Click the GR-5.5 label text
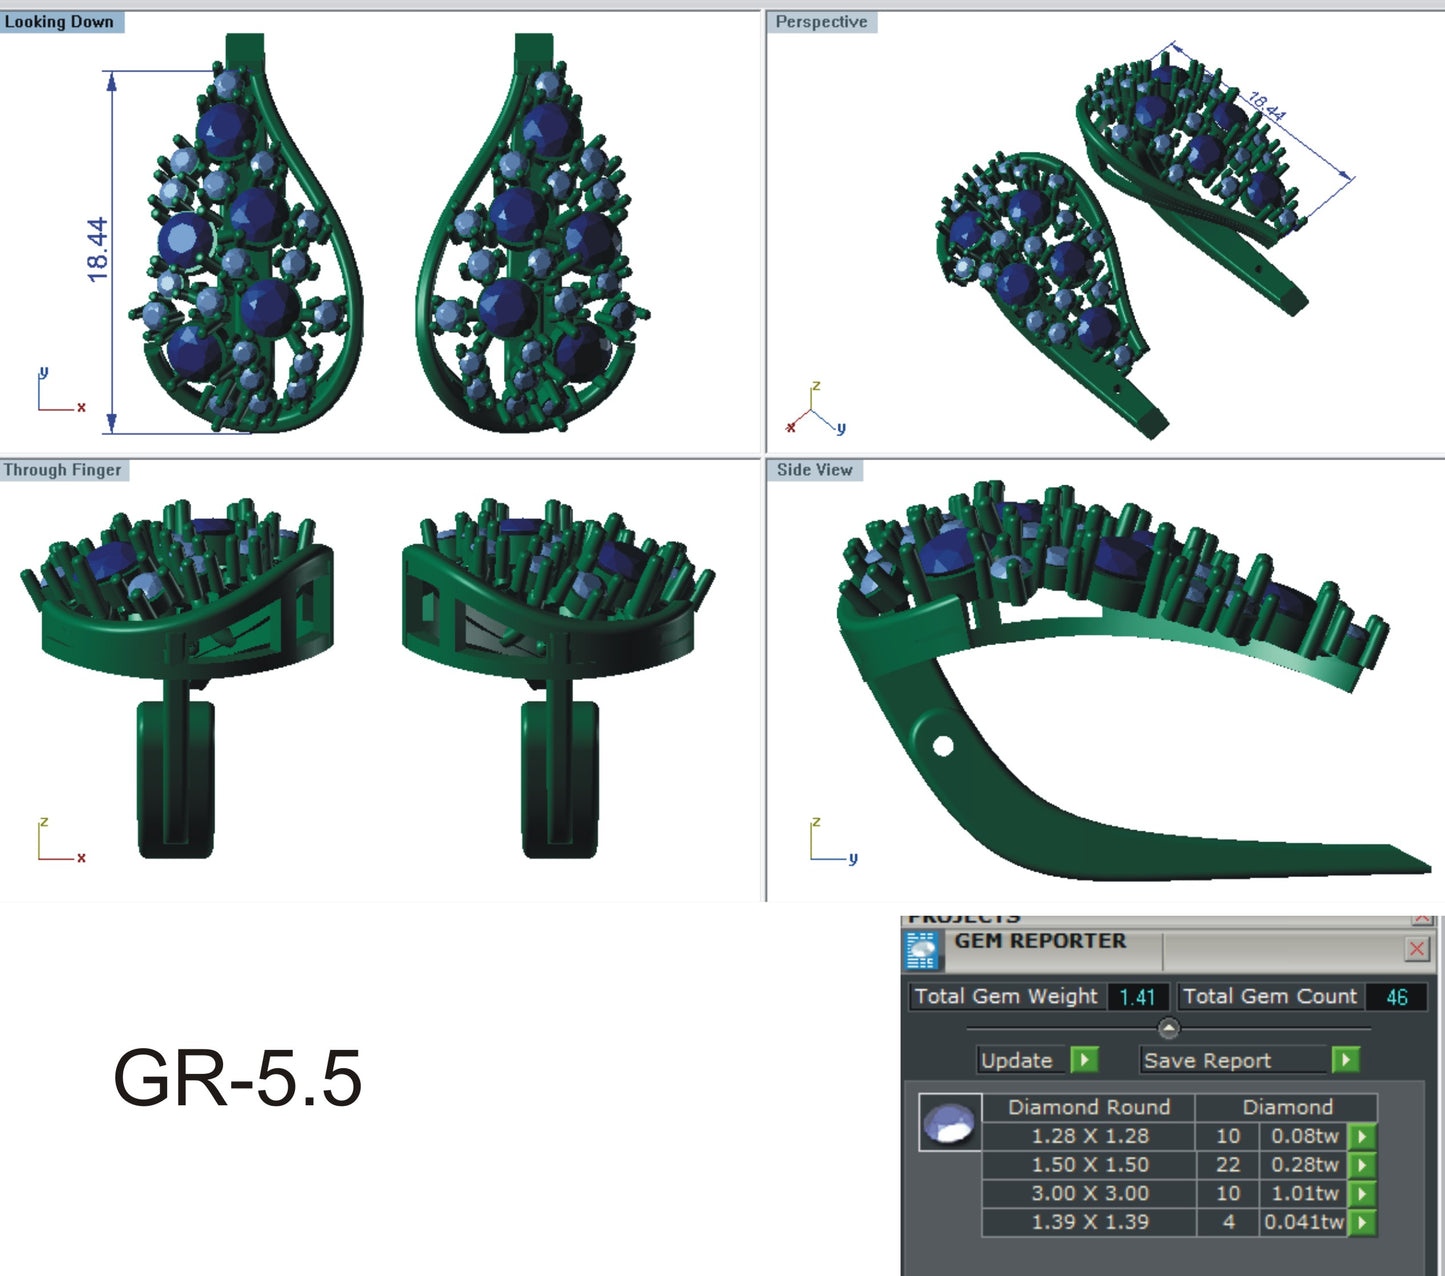This screenshot has height=1276, width=1445. [x=237, y=1078]
